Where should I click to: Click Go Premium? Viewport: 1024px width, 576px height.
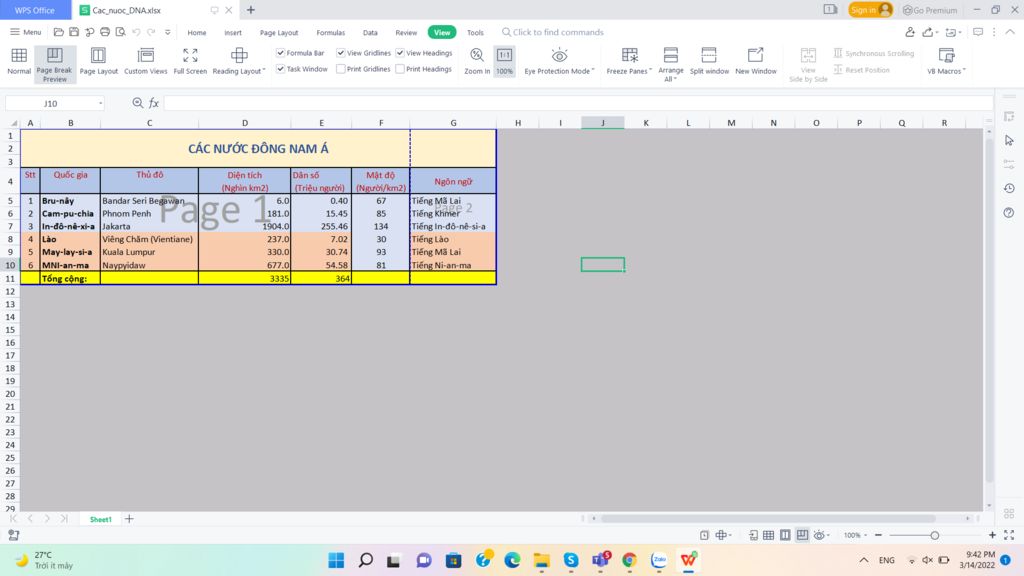[x=930, y=10]
